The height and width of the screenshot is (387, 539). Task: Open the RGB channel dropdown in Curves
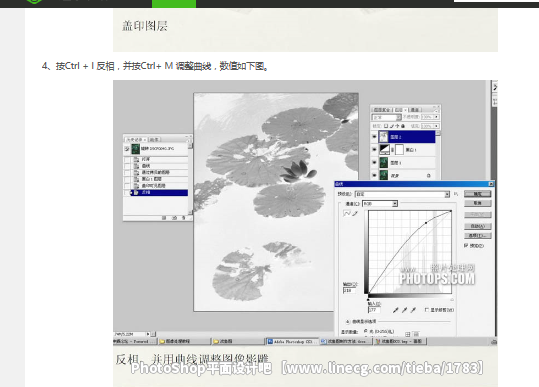pos(380,204)
